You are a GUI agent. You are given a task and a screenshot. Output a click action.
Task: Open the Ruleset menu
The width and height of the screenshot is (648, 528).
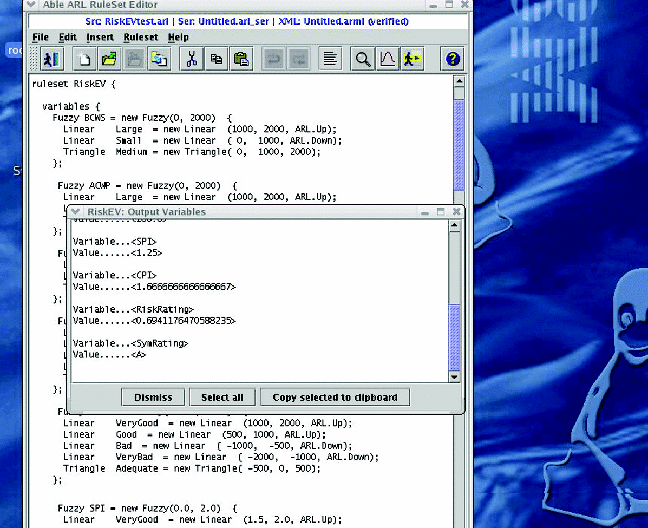coord(141,37)
